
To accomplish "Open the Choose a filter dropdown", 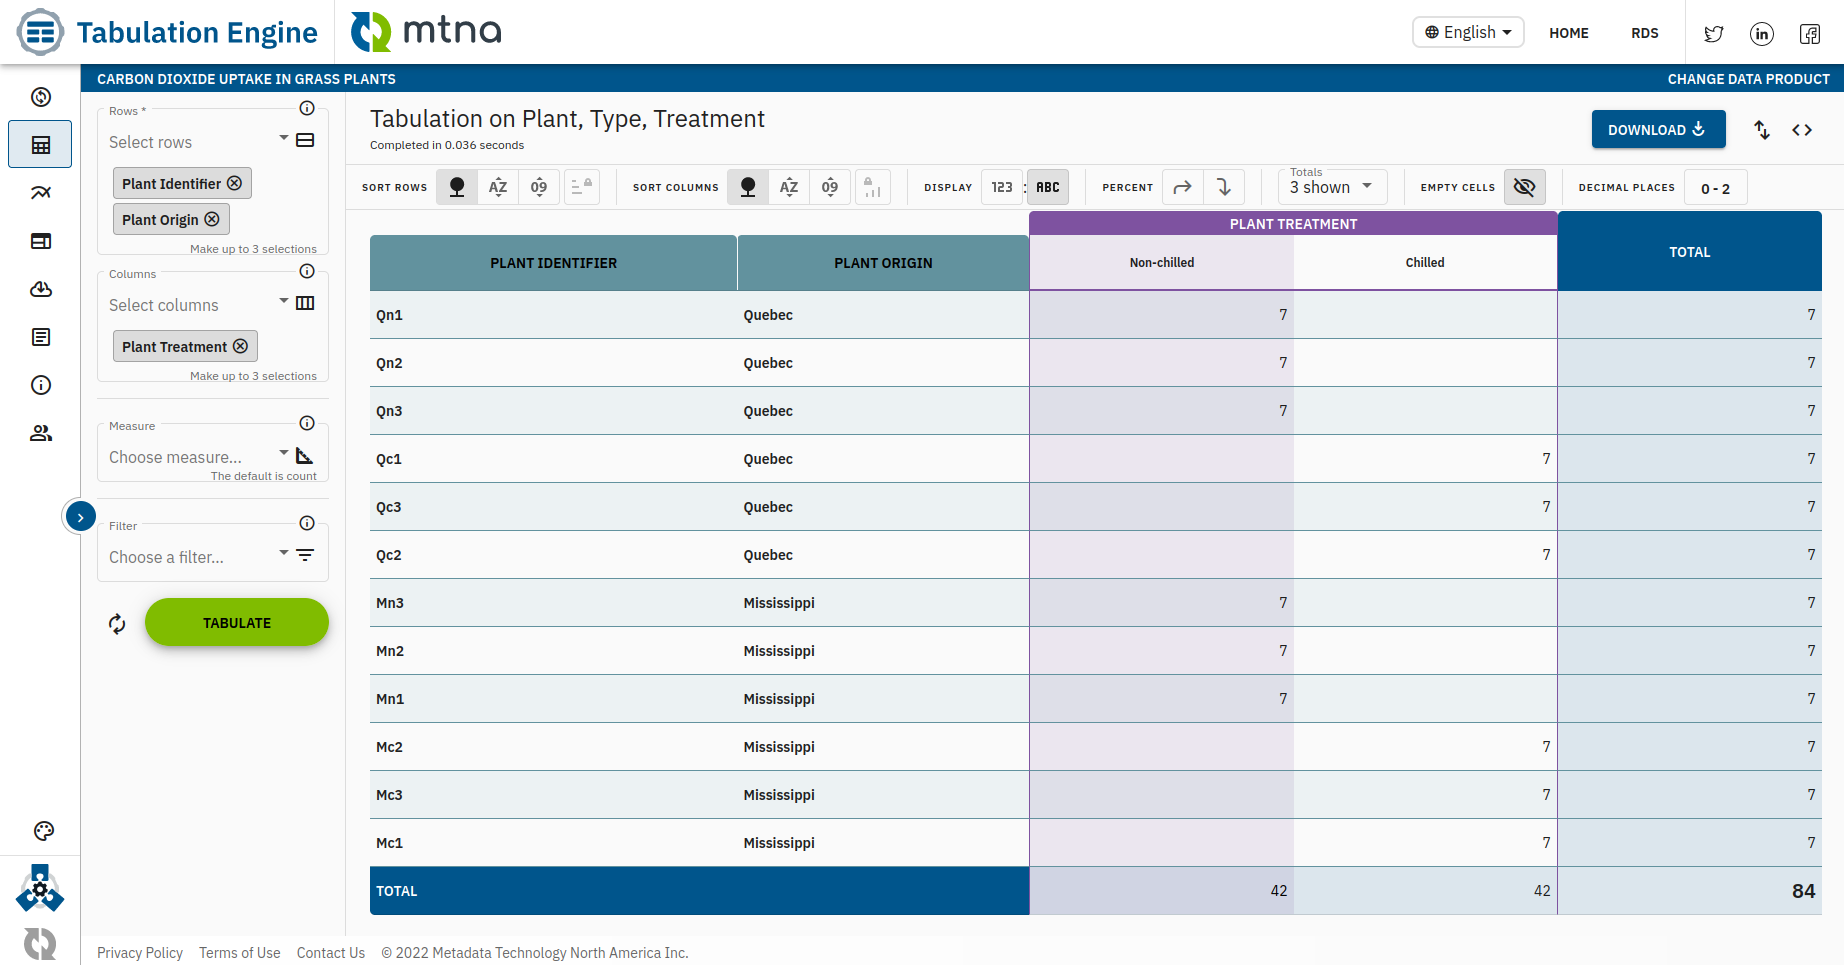I will [199, 557].
